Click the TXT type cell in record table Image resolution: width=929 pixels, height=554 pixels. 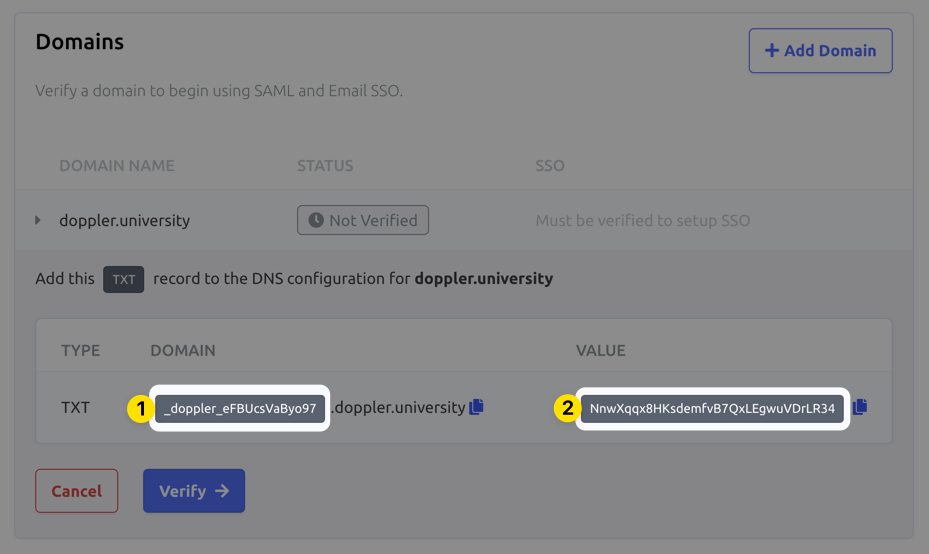pos(75,408)
